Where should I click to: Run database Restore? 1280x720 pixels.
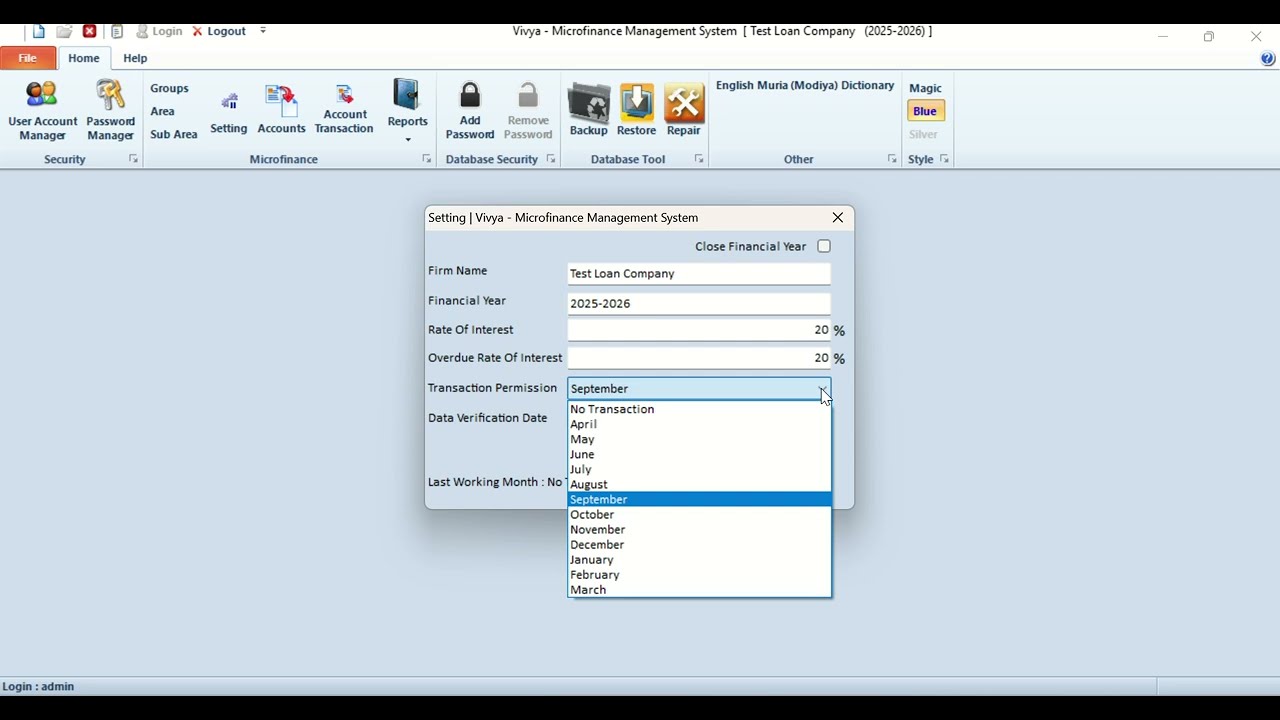click(636, 110)
